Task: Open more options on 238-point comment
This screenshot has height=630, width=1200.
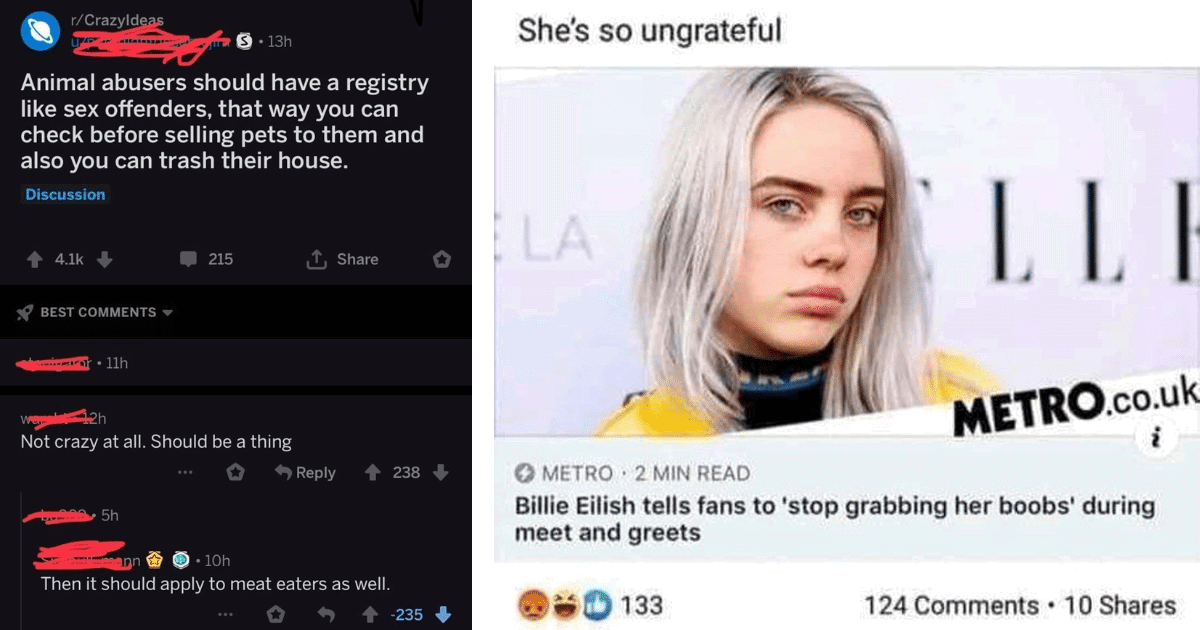Action: (185, 472)
